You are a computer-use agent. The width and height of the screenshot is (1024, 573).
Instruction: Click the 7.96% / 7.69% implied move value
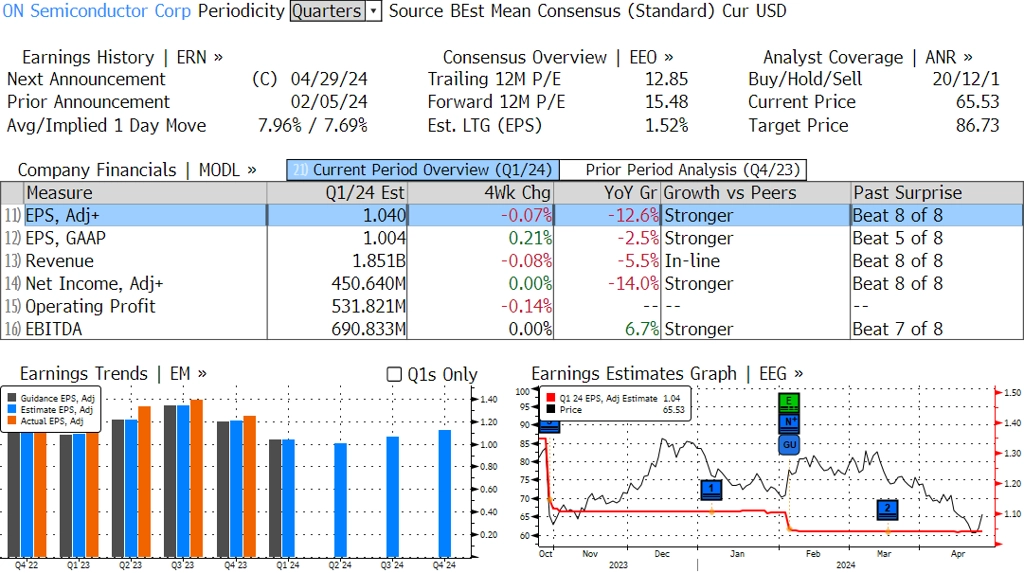click(313, 125)
